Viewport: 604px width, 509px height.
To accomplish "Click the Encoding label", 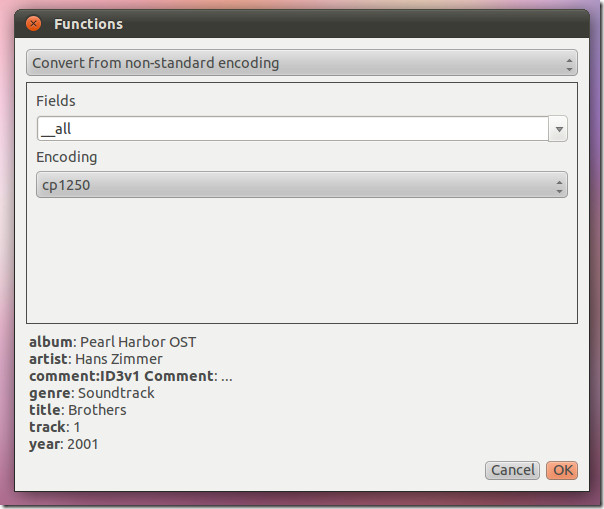I will coord(67,157).
